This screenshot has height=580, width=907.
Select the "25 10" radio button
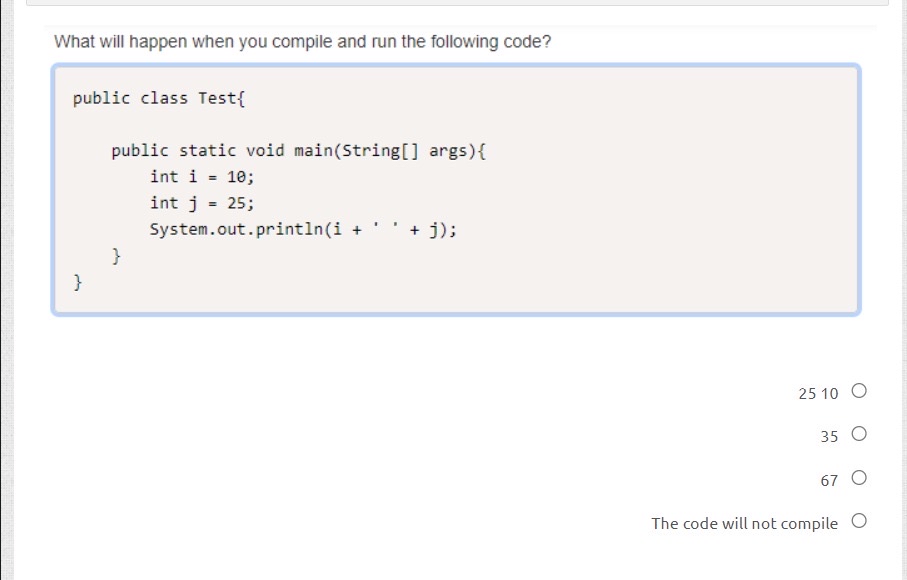858,392
